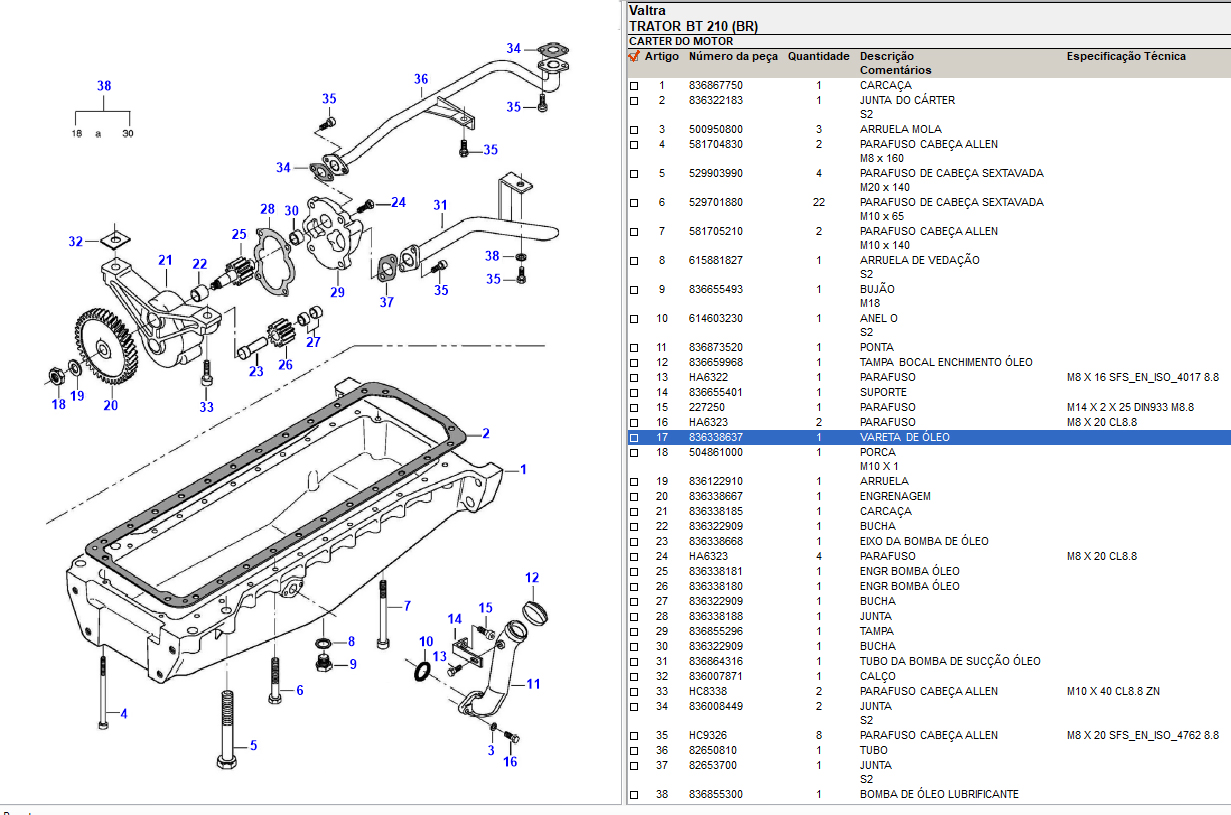Viewport: 1231px width, 815px height.
Task: Select the TAMPA BOCAL ENCHIMENTO ÓLEO row
Action: pos(946,362)
